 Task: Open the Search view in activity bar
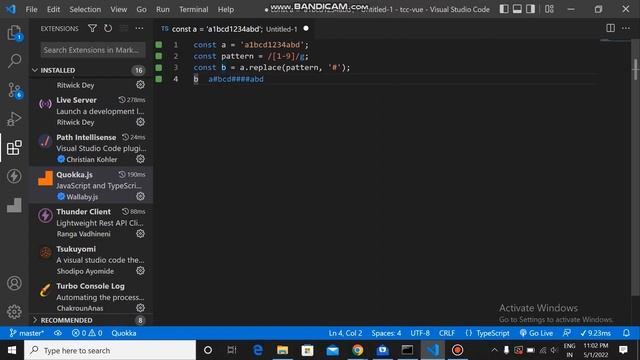(14, 61)
